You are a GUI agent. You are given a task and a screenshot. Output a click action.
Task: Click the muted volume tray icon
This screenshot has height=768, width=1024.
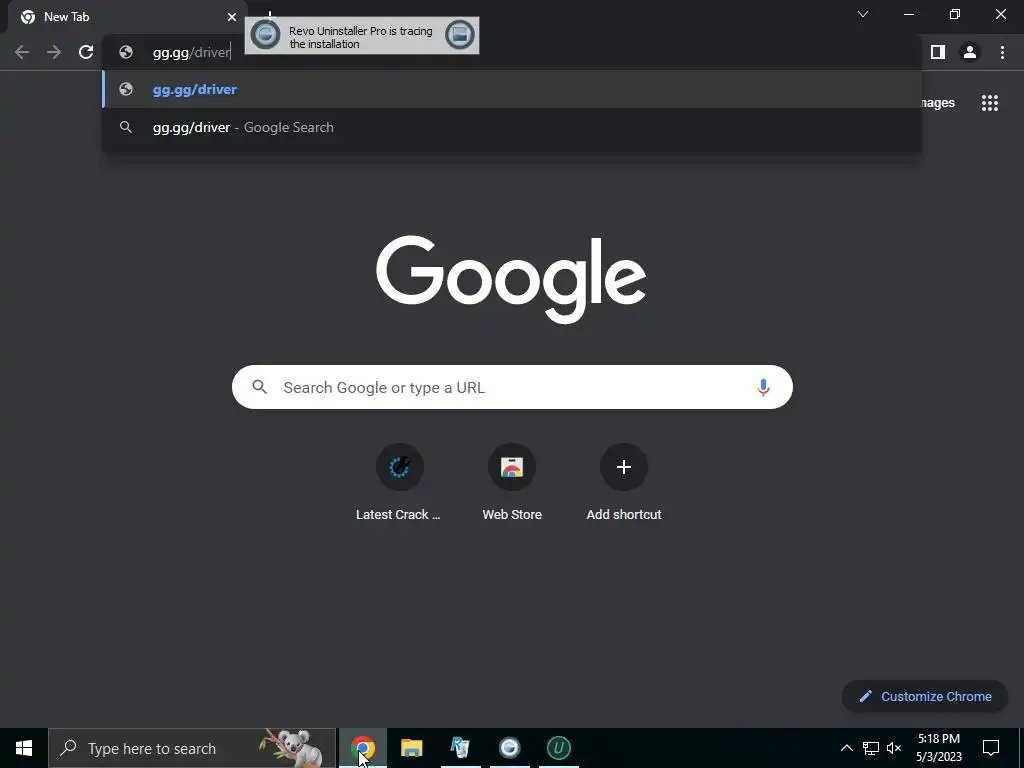click(x=894, y=748)
